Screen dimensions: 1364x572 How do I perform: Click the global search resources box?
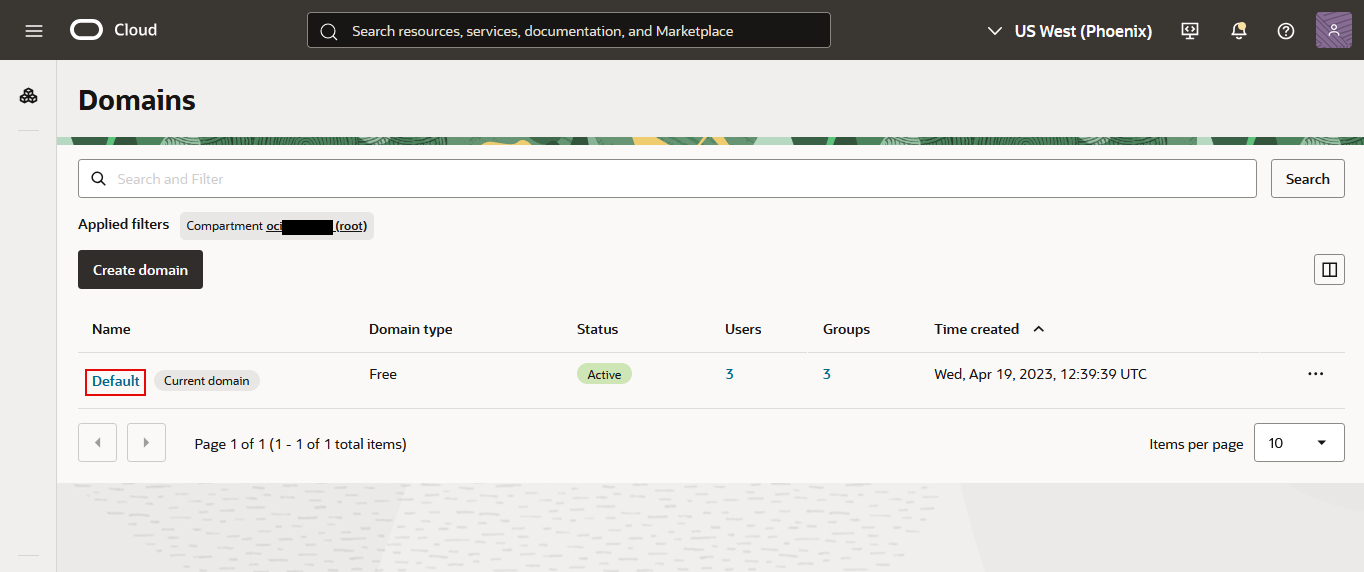point(568,31)
